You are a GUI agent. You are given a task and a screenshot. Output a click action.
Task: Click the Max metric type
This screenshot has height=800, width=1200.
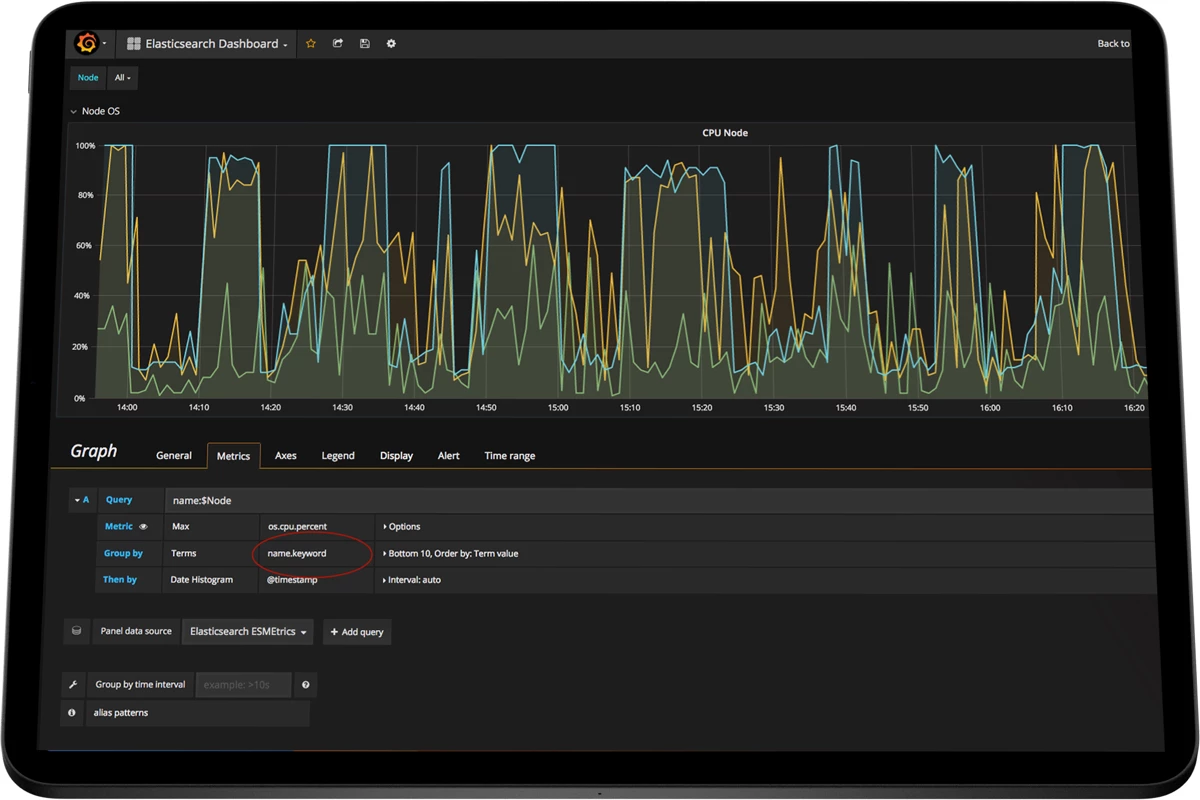(x=210, y=527)
